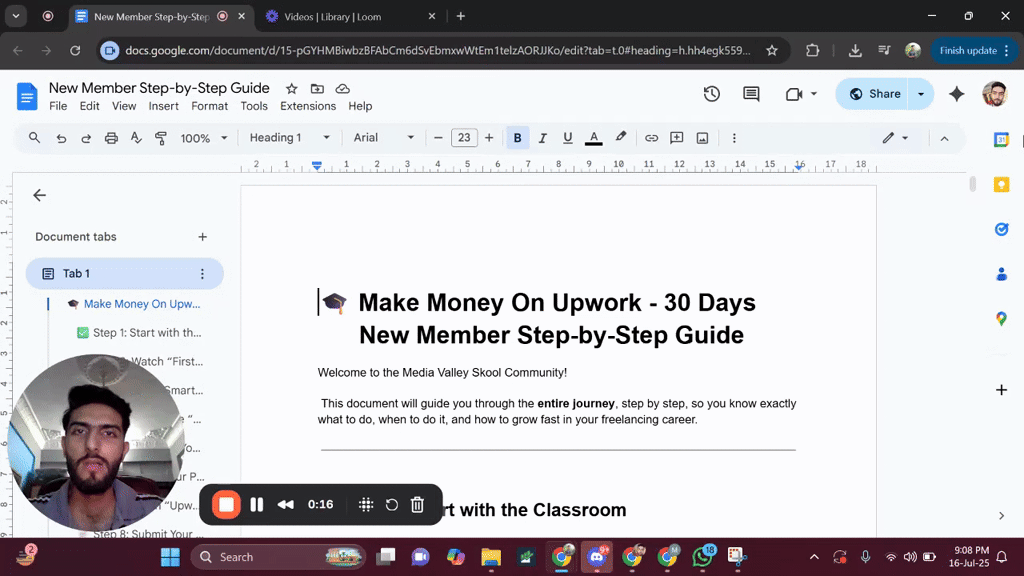The height and width of the screenshot is (576, 1024).
Task: Open version history clock icon
Action: 712,94
